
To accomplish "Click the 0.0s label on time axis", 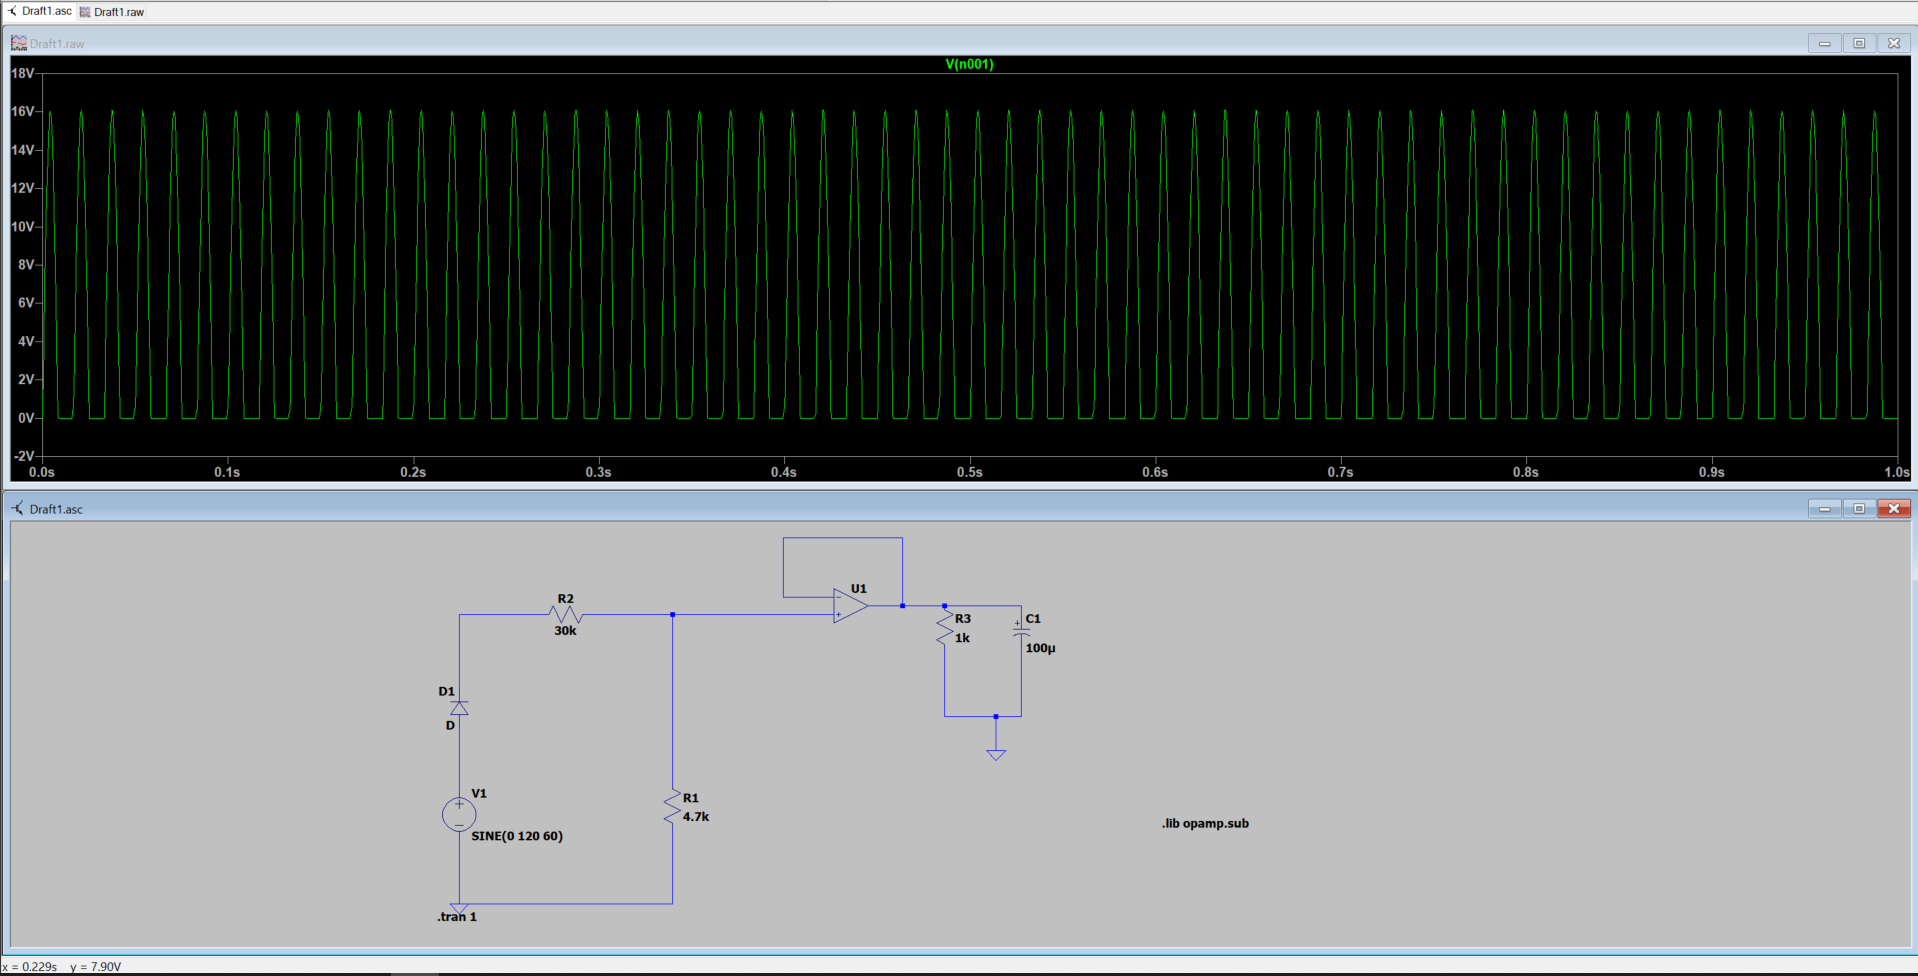I will pos(42,472).
